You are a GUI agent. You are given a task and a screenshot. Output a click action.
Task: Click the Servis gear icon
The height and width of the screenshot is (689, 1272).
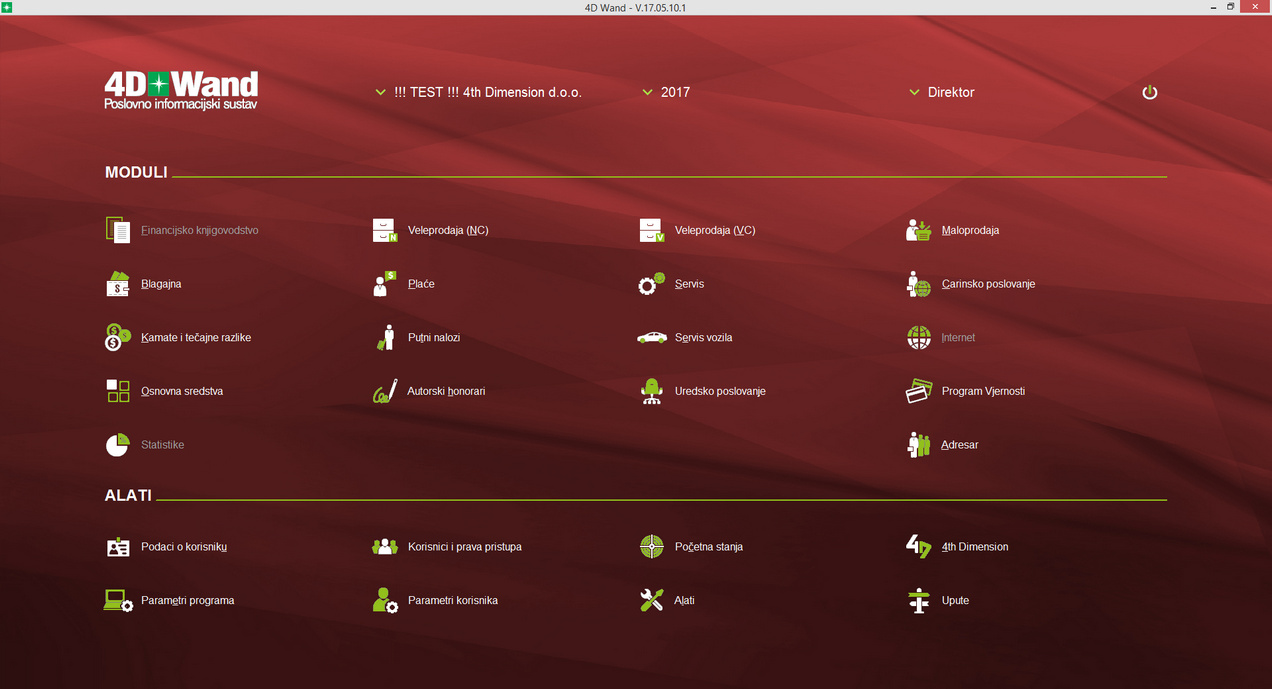652,284
